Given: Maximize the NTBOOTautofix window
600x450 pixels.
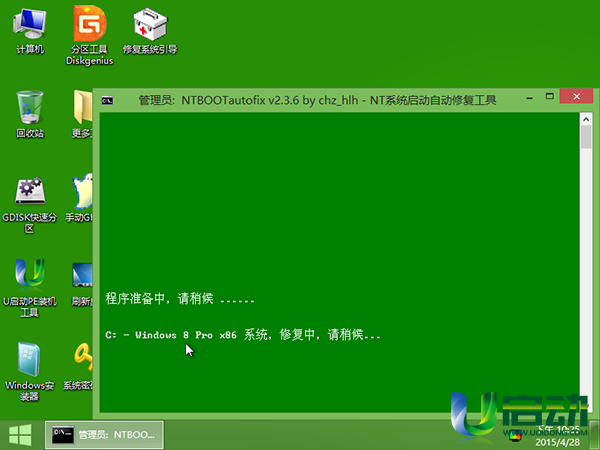Looking at the screenshot, I should [549, 96].
